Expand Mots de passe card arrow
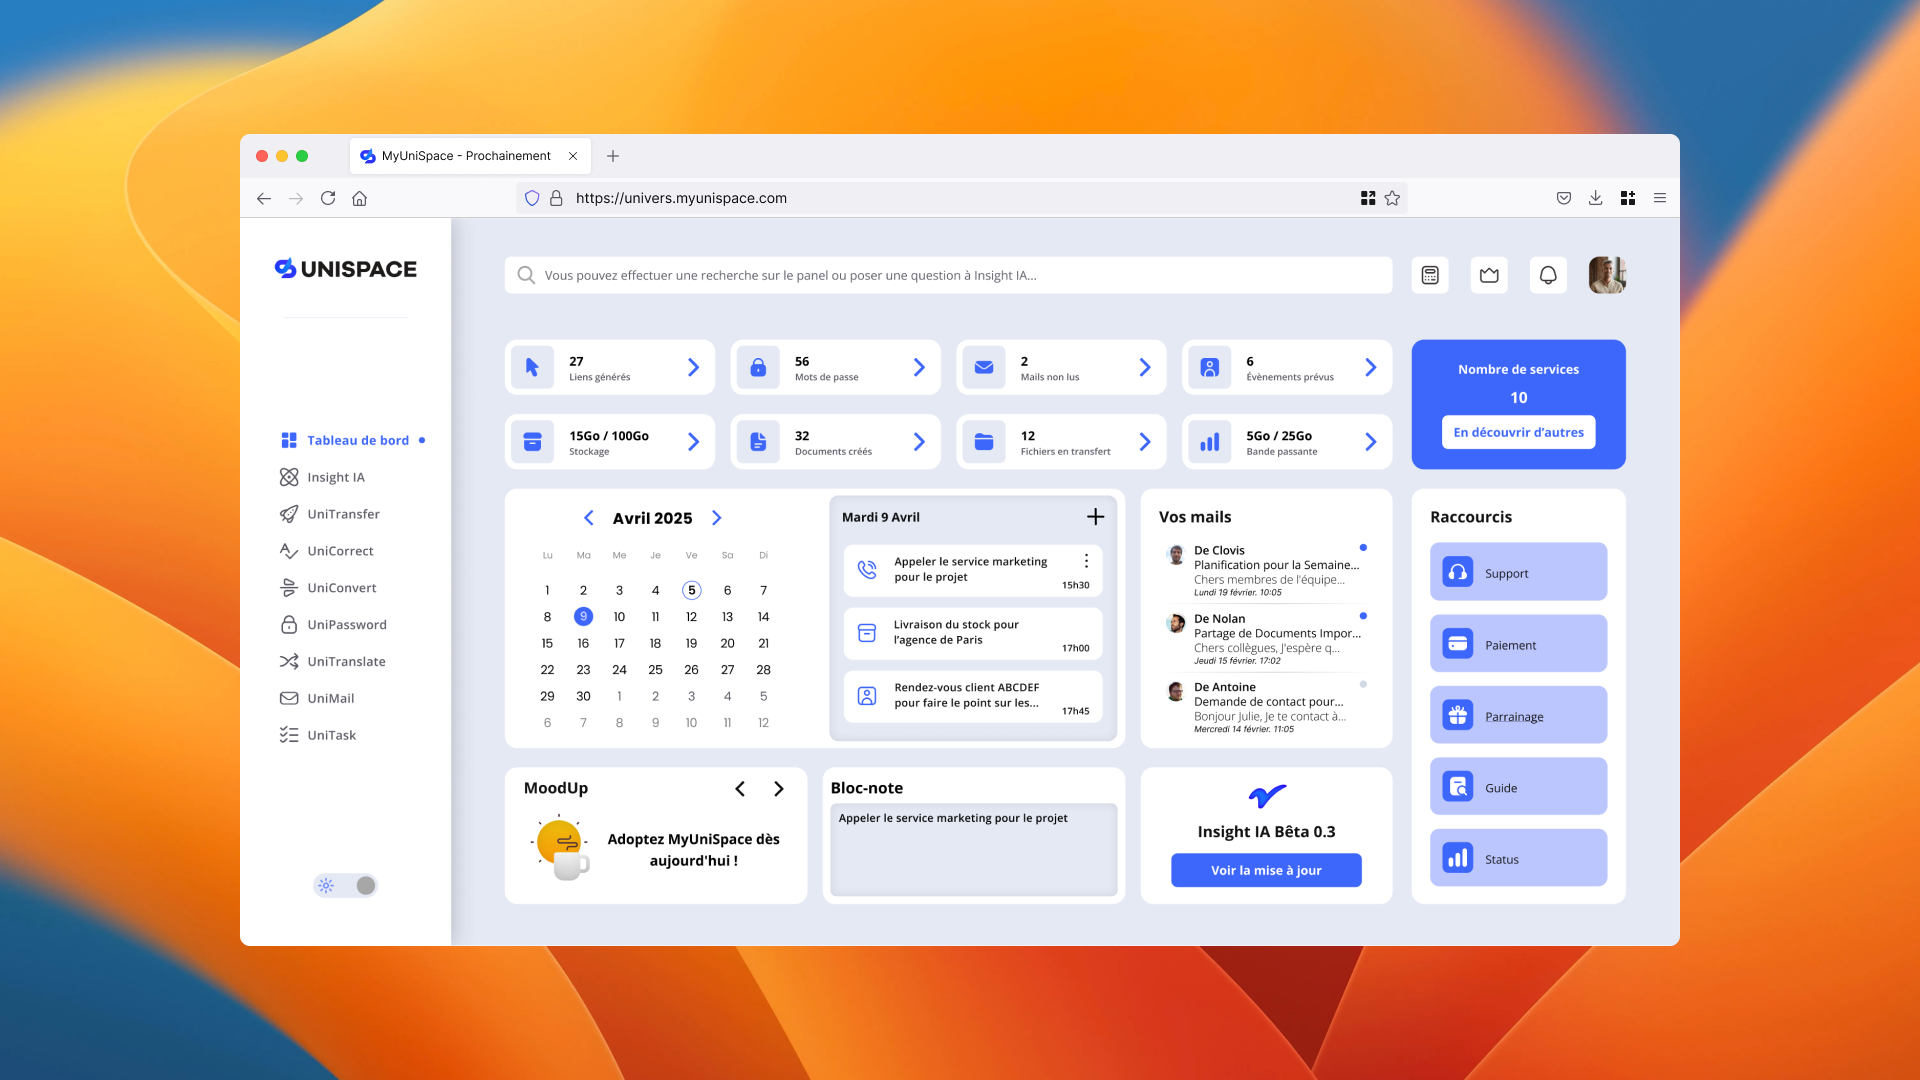This screenshot has height=1080, width=1920. 919,367
